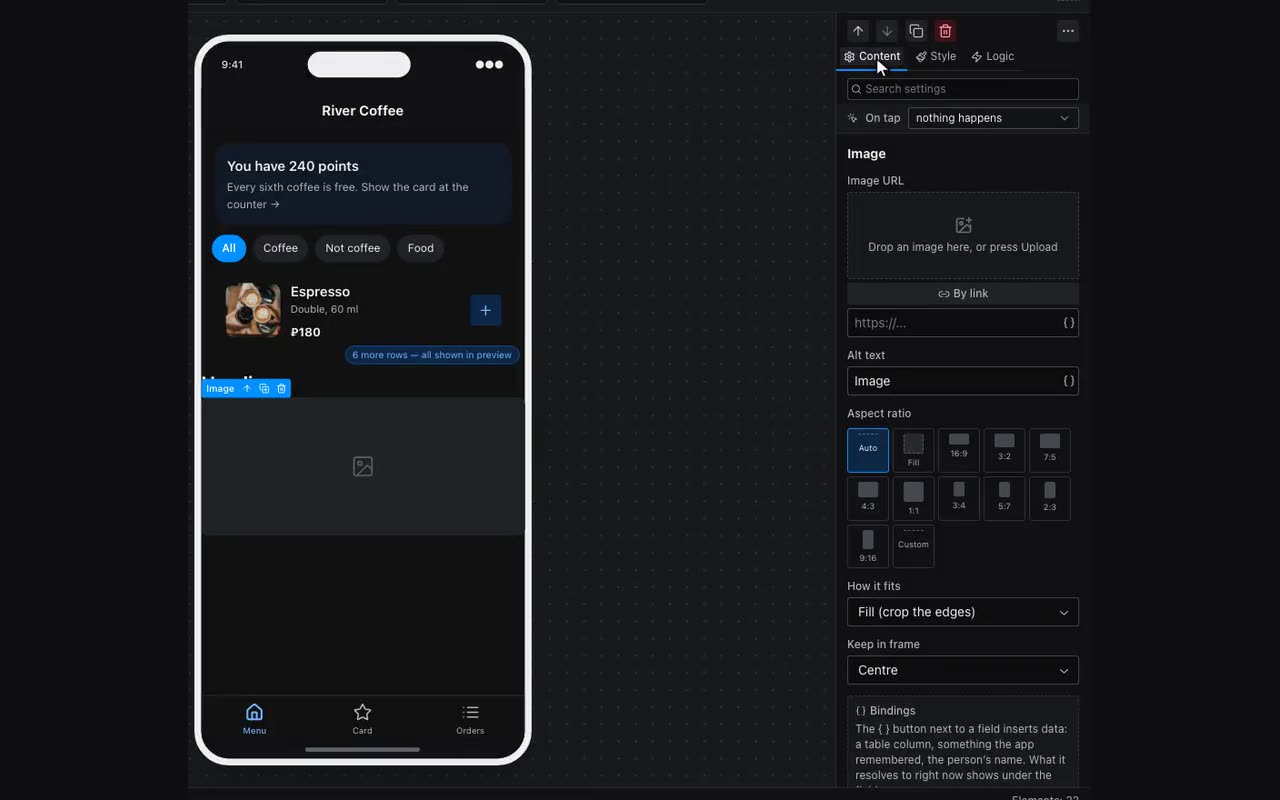Image resolution: width=1280 pixels, height=800 pixels.
Task: Select the Food filter chip
Action: pos(421,248)
